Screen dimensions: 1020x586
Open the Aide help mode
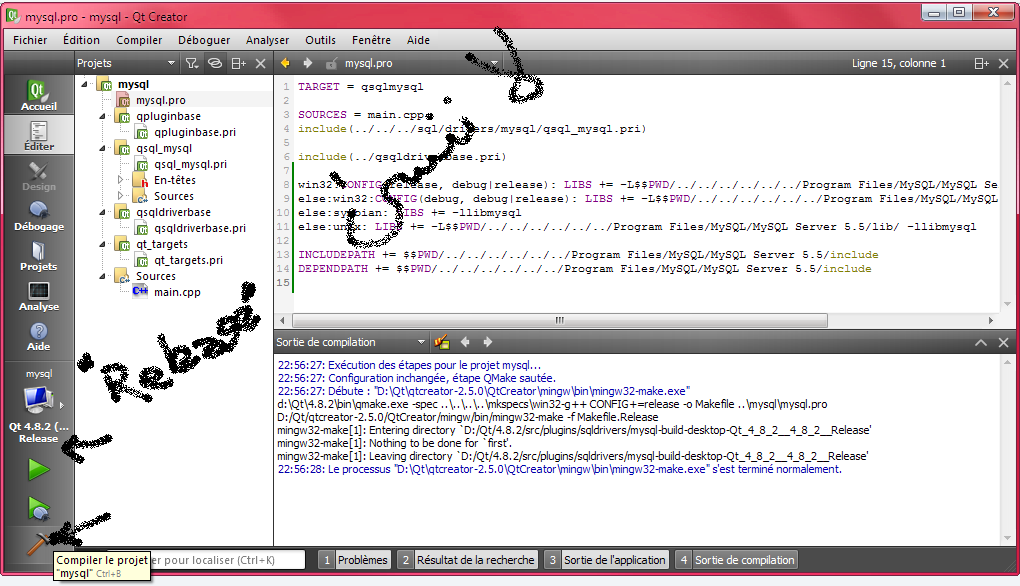tap(38, 336)
